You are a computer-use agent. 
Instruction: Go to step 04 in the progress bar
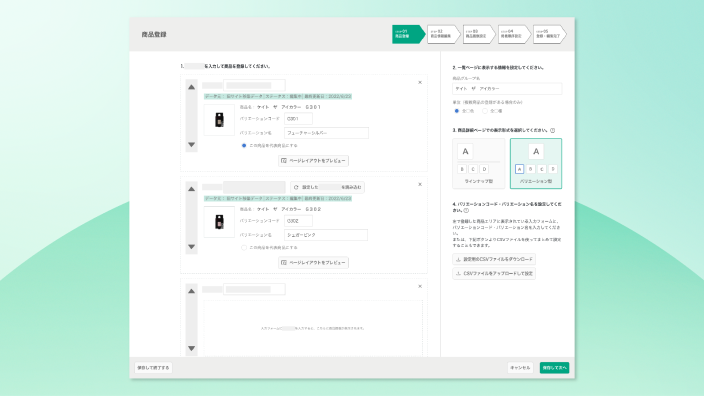[x=514, y=34]
